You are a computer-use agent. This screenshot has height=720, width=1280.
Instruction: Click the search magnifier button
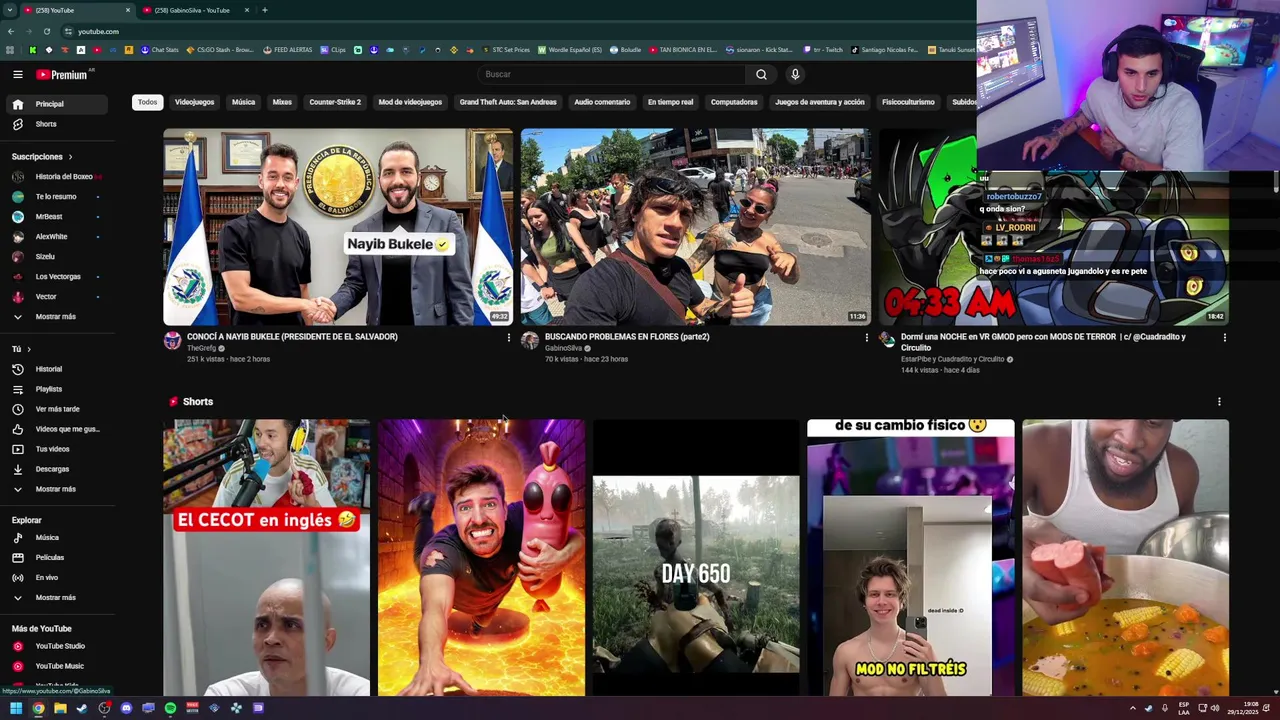point(761,74)
